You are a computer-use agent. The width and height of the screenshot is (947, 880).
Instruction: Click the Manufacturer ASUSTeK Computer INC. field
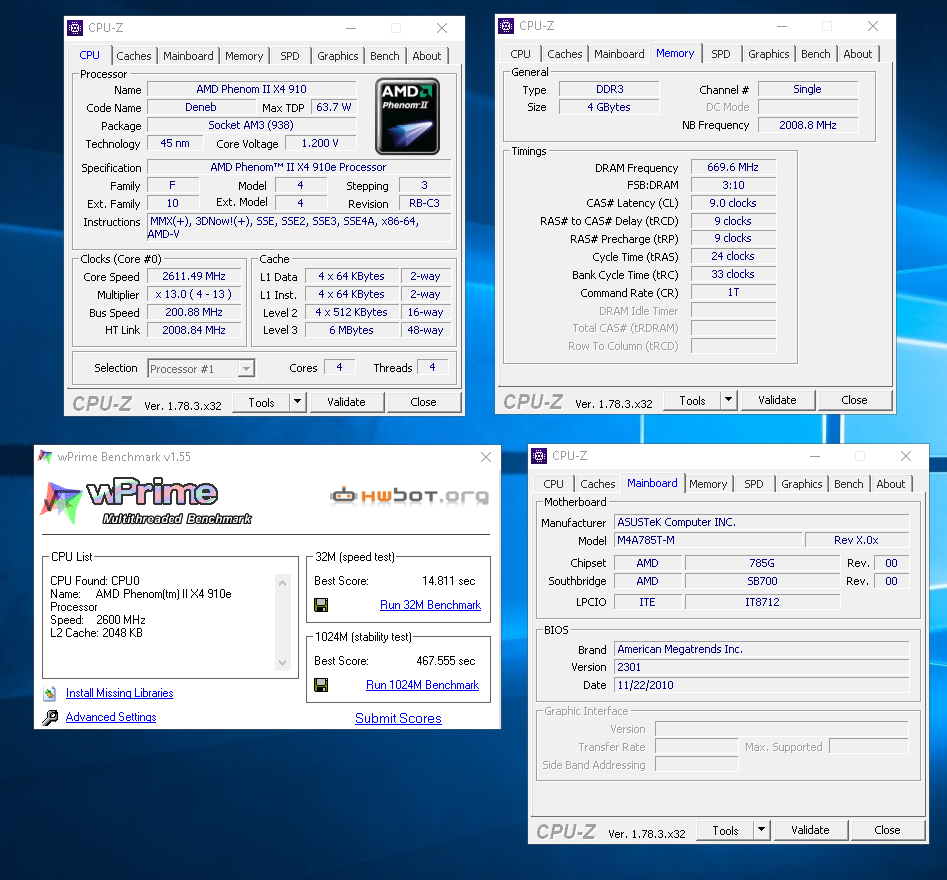coord(762,522)
